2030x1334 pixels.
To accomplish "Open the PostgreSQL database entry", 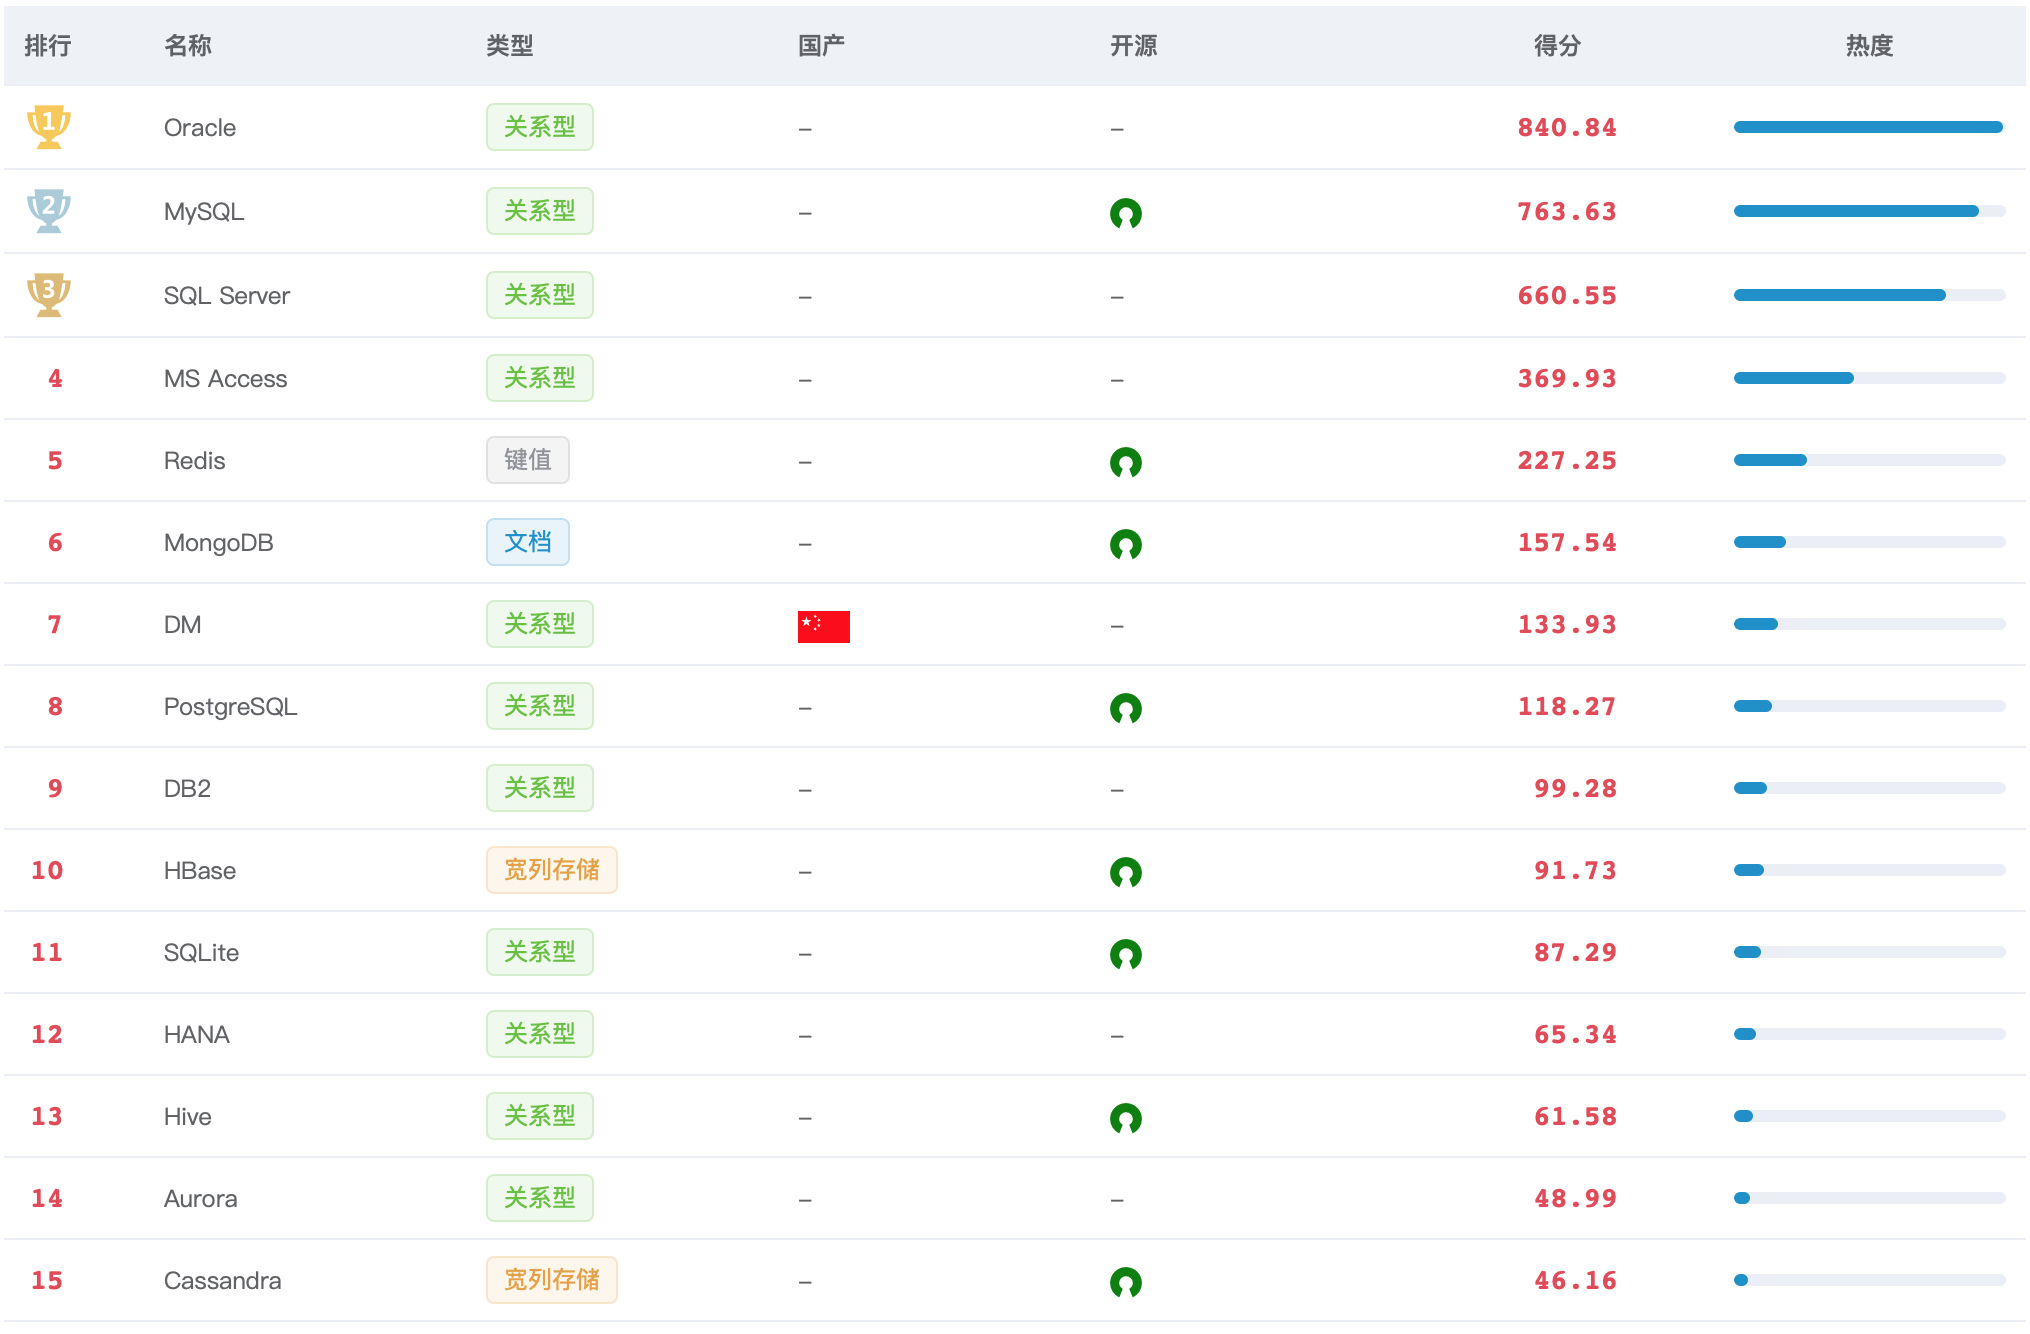I will [x=230, y=707].
